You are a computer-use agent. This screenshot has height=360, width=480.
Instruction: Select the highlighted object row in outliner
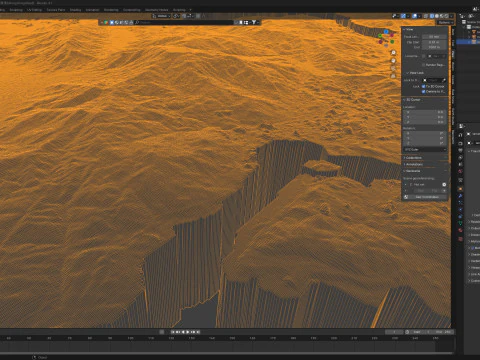pyautogui.click(x=468, y=42)
